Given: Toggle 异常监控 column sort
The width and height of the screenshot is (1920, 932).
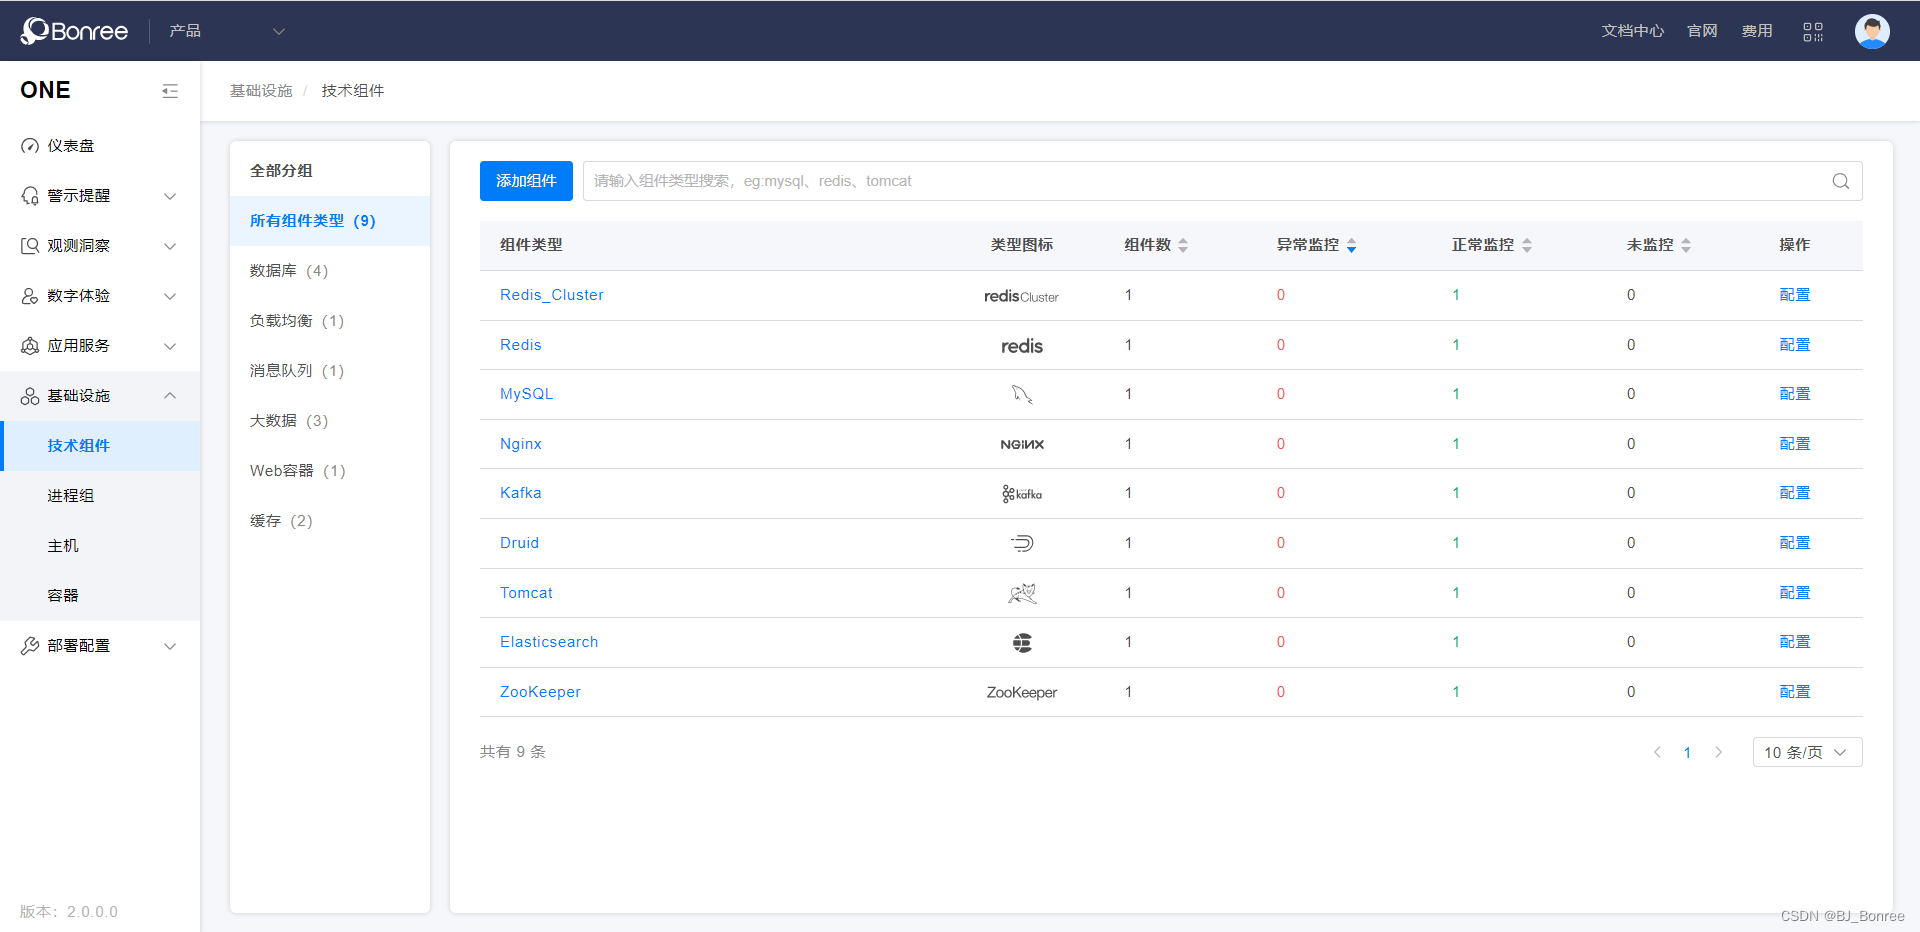Looking at the screenshot, I should 1352,245.
